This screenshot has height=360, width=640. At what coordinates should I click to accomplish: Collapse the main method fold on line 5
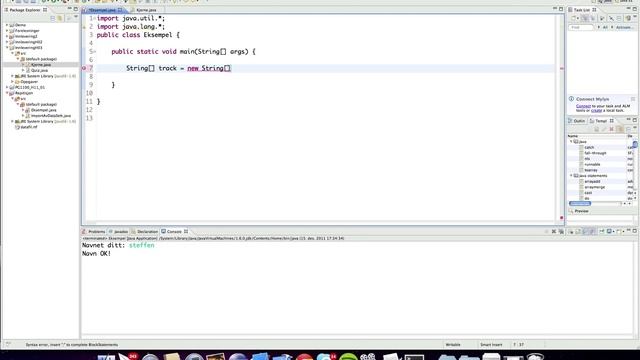click(95, 52)
